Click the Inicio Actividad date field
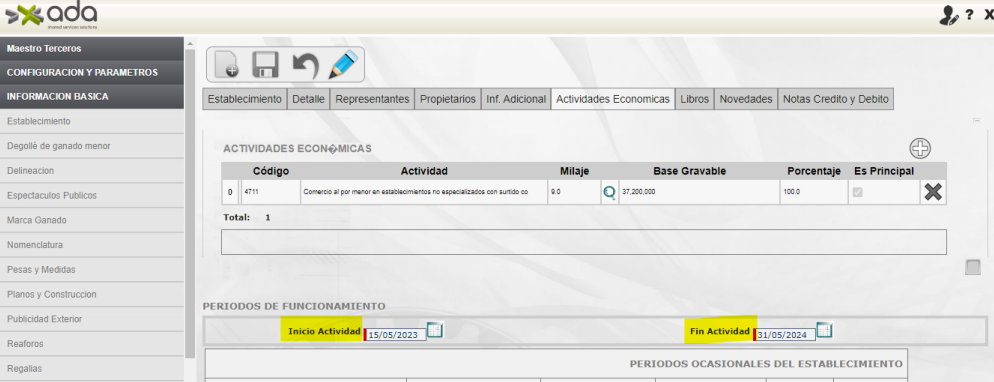Image resolution: width=994 pixels, height=382 pixels. (395, 335)
